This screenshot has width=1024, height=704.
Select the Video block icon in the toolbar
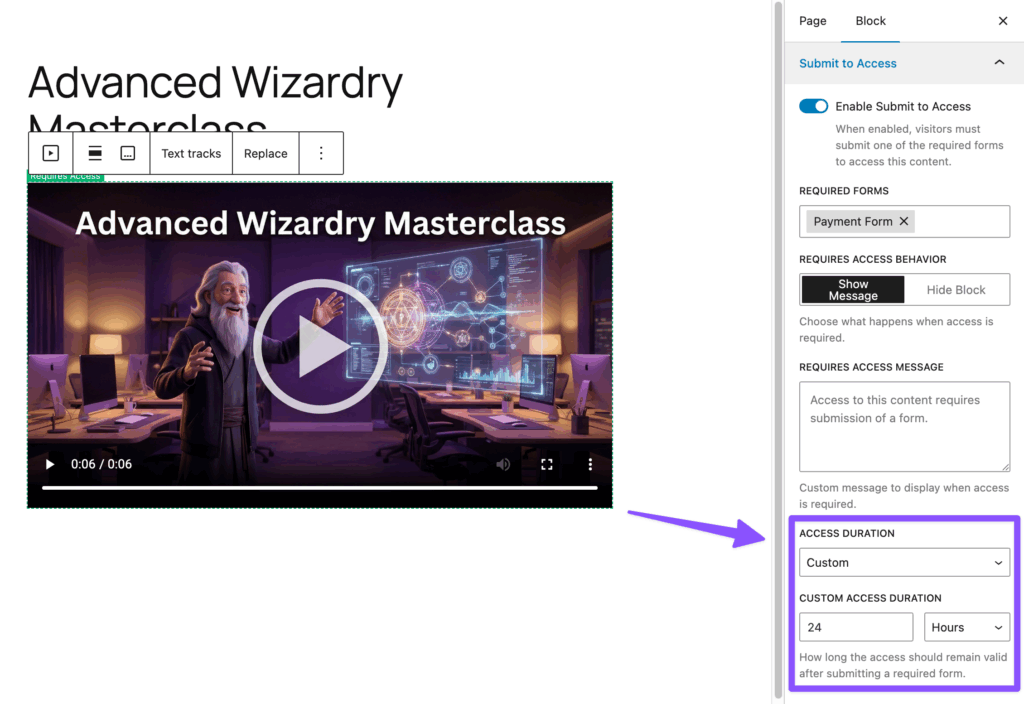50,152
